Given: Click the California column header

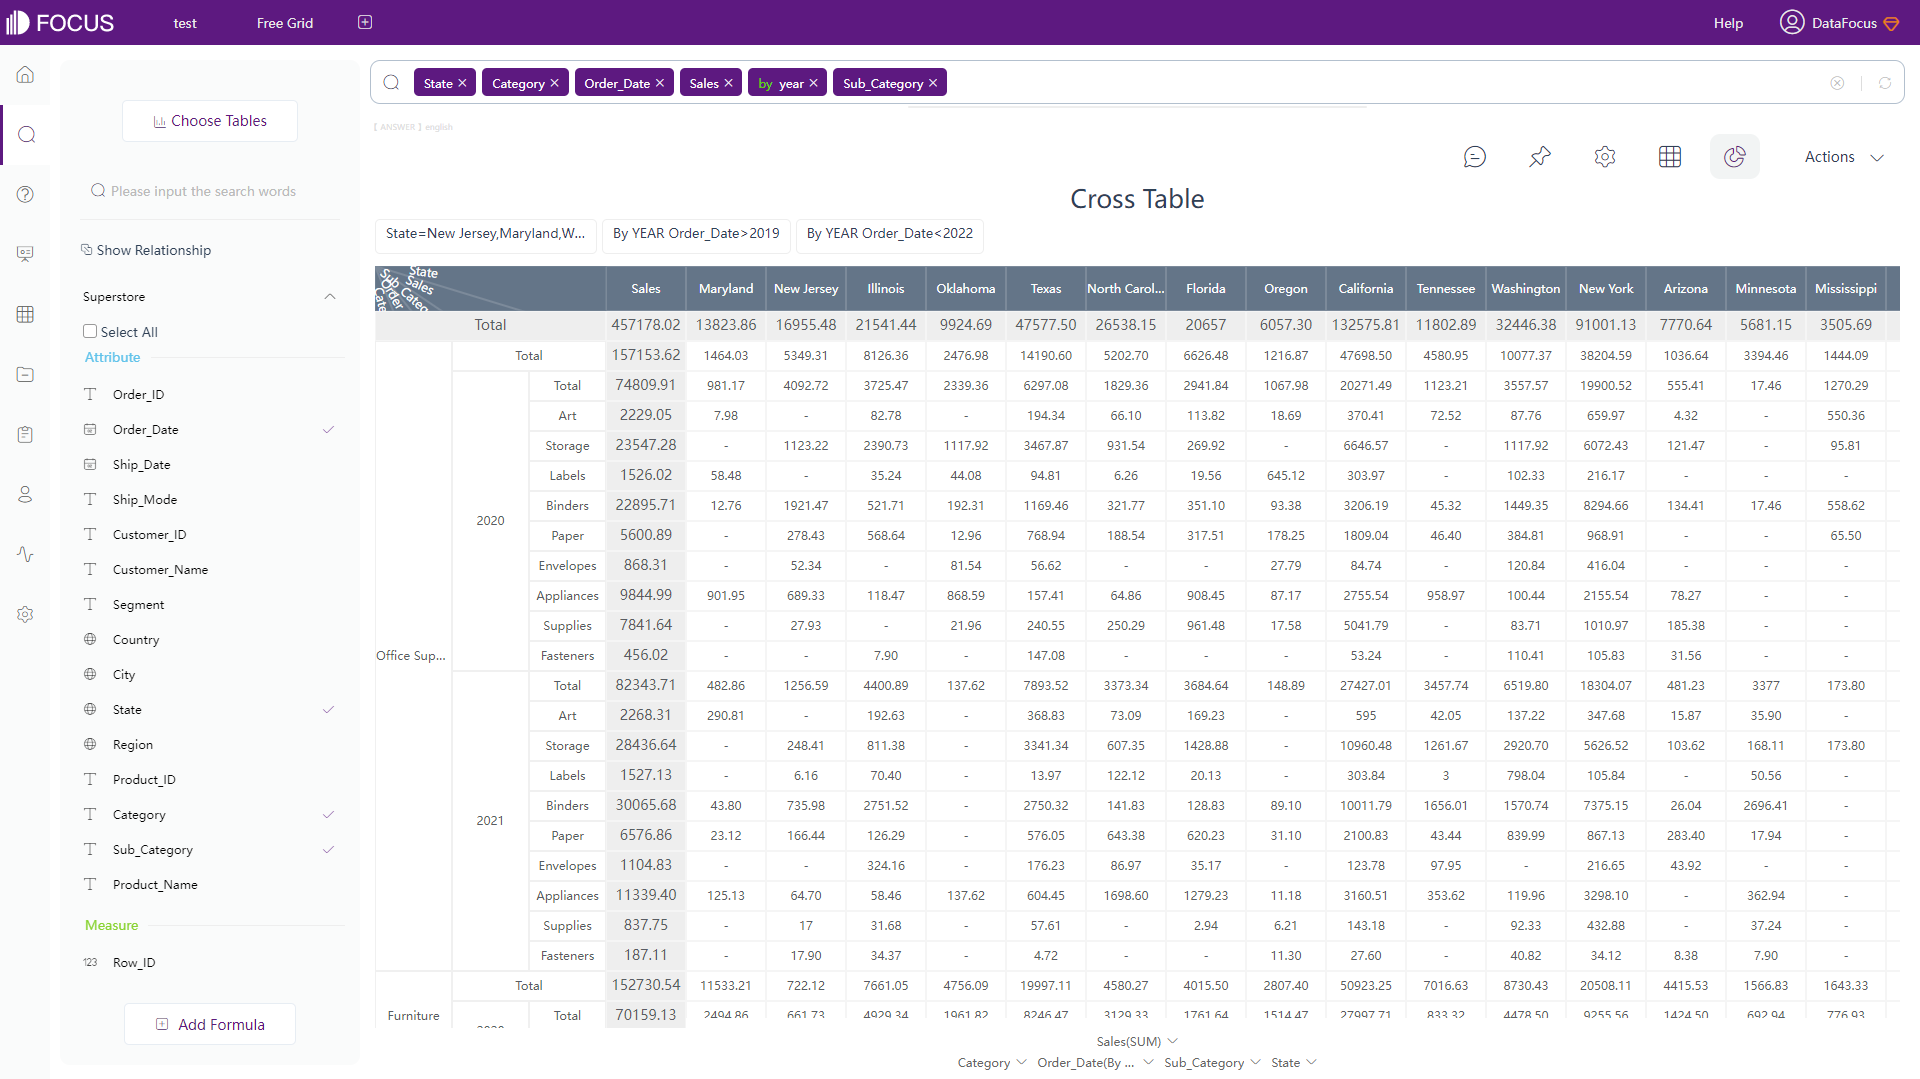Looking at the screenshot, I should coord(1366,288).
